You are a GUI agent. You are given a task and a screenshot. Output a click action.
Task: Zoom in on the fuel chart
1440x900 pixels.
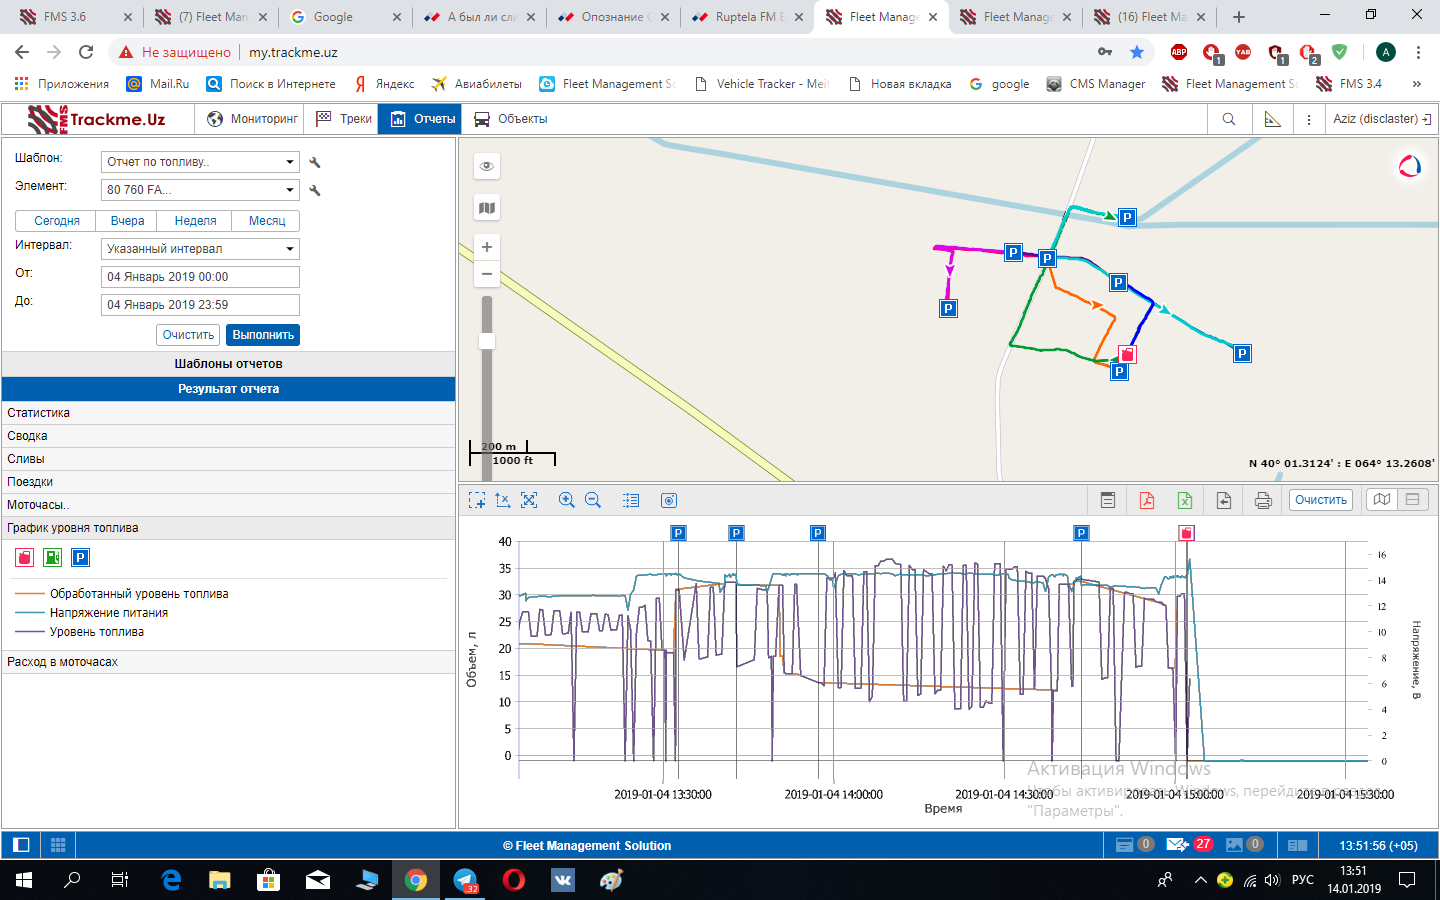(566, 500)
